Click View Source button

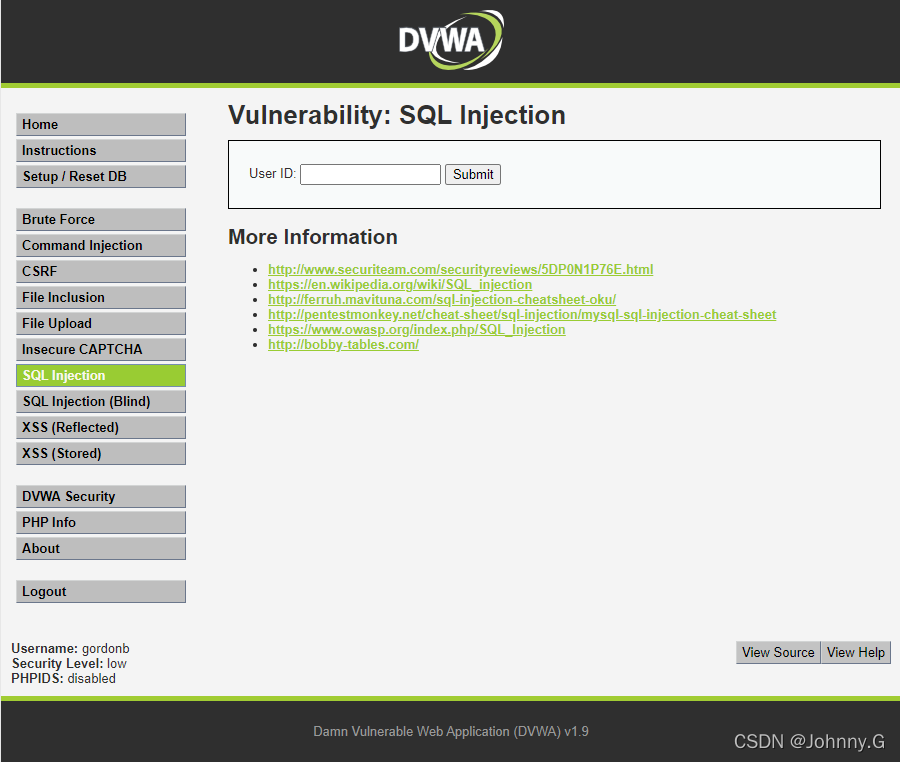coord(778,652)
